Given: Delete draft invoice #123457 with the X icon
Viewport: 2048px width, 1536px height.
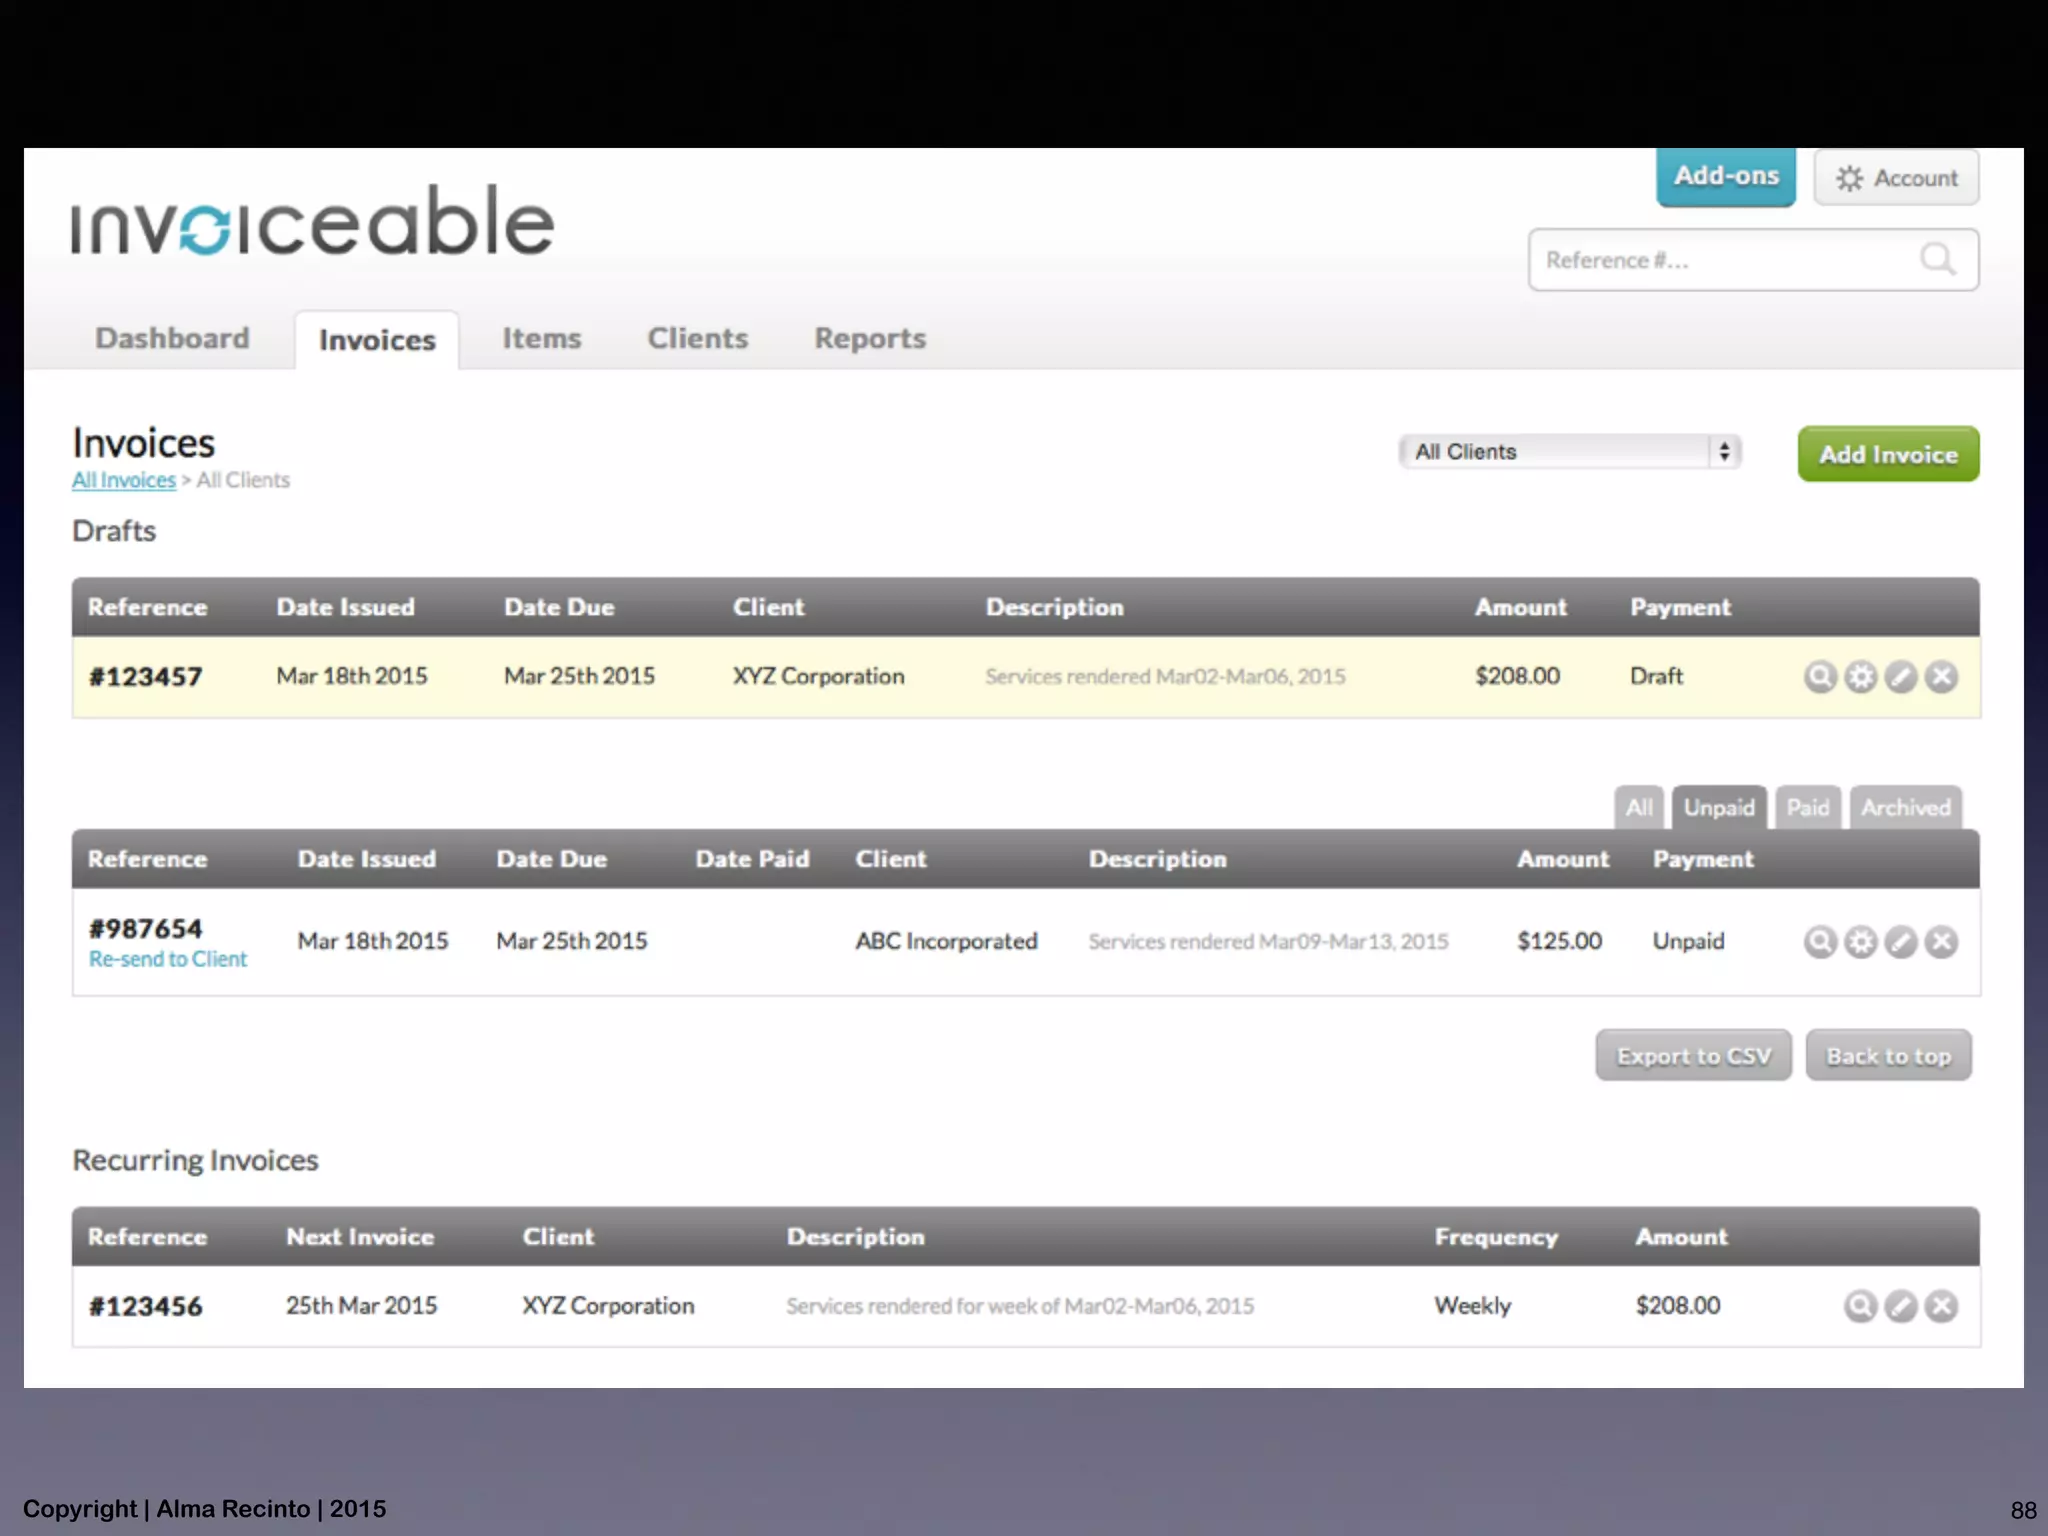Looking at the screenshot, I should click(1941, 677).
